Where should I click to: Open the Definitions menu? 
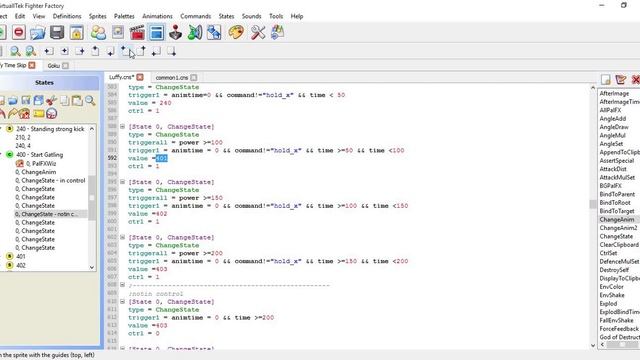click(67, 16)
